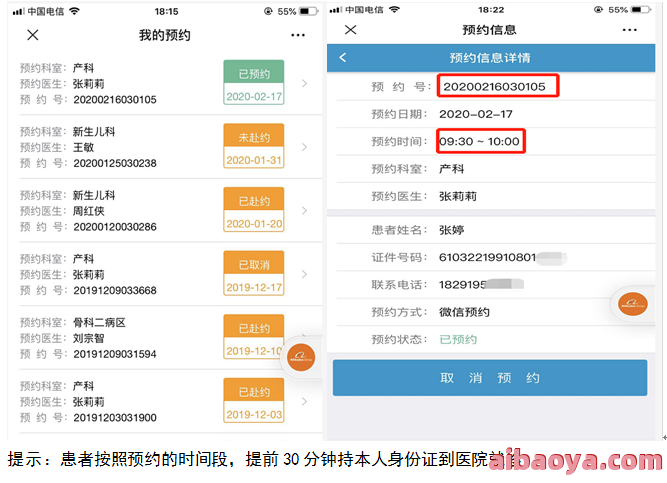The height and width of the screenshot is (483, 667).
Task: Click department 骨科二病区
Action: click(99, 323)
